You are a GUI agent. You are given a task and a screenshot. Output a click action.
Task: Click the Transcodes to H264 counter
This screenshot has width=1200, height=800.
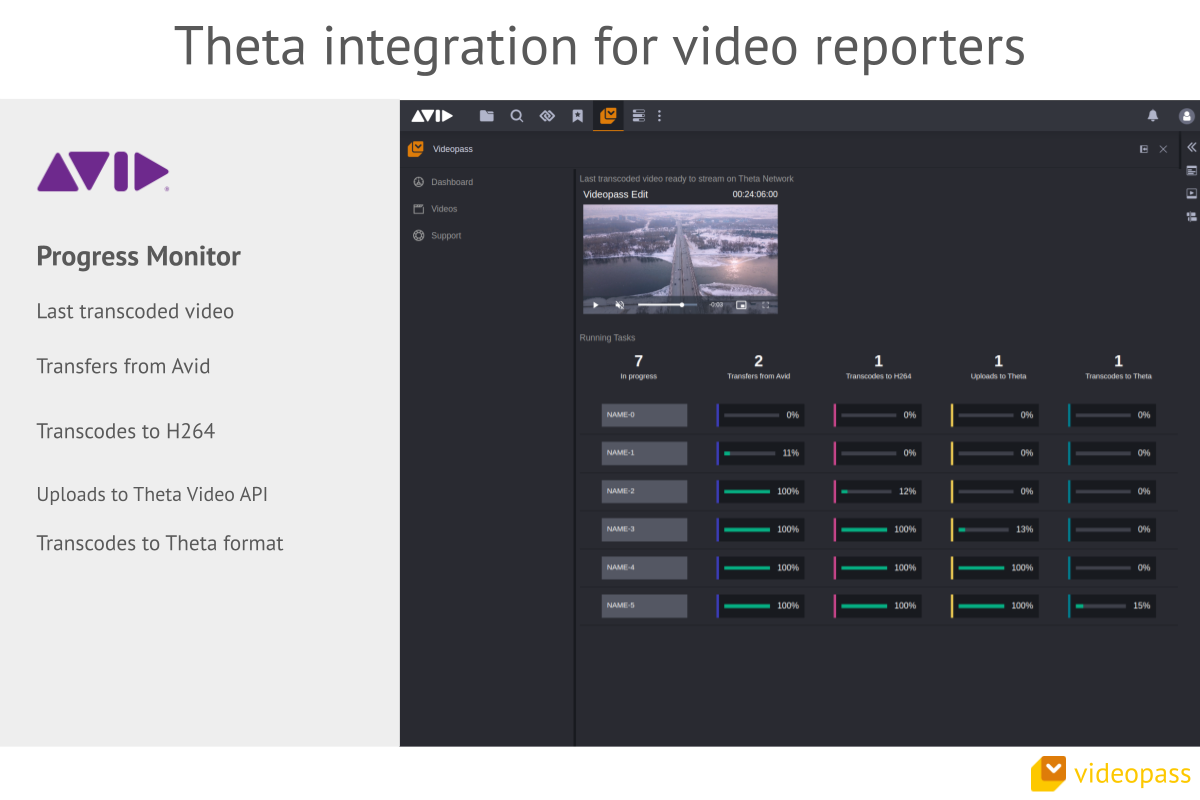(x=878, y=367)
